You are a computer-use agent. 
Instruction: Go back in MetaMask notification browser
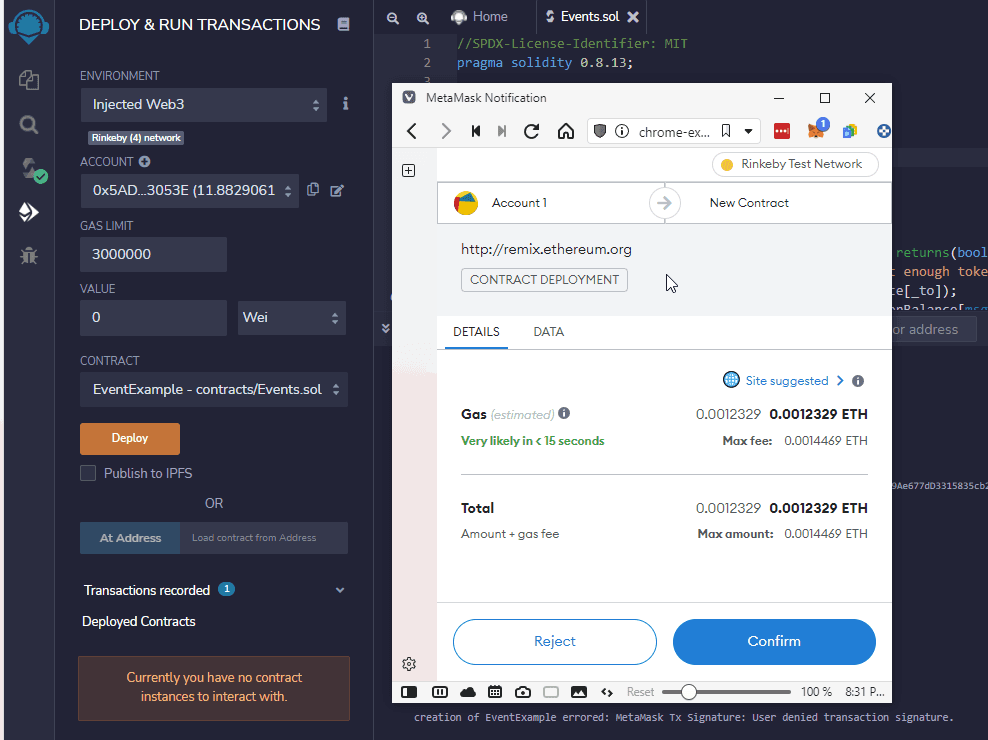click(x=412, y=131)
